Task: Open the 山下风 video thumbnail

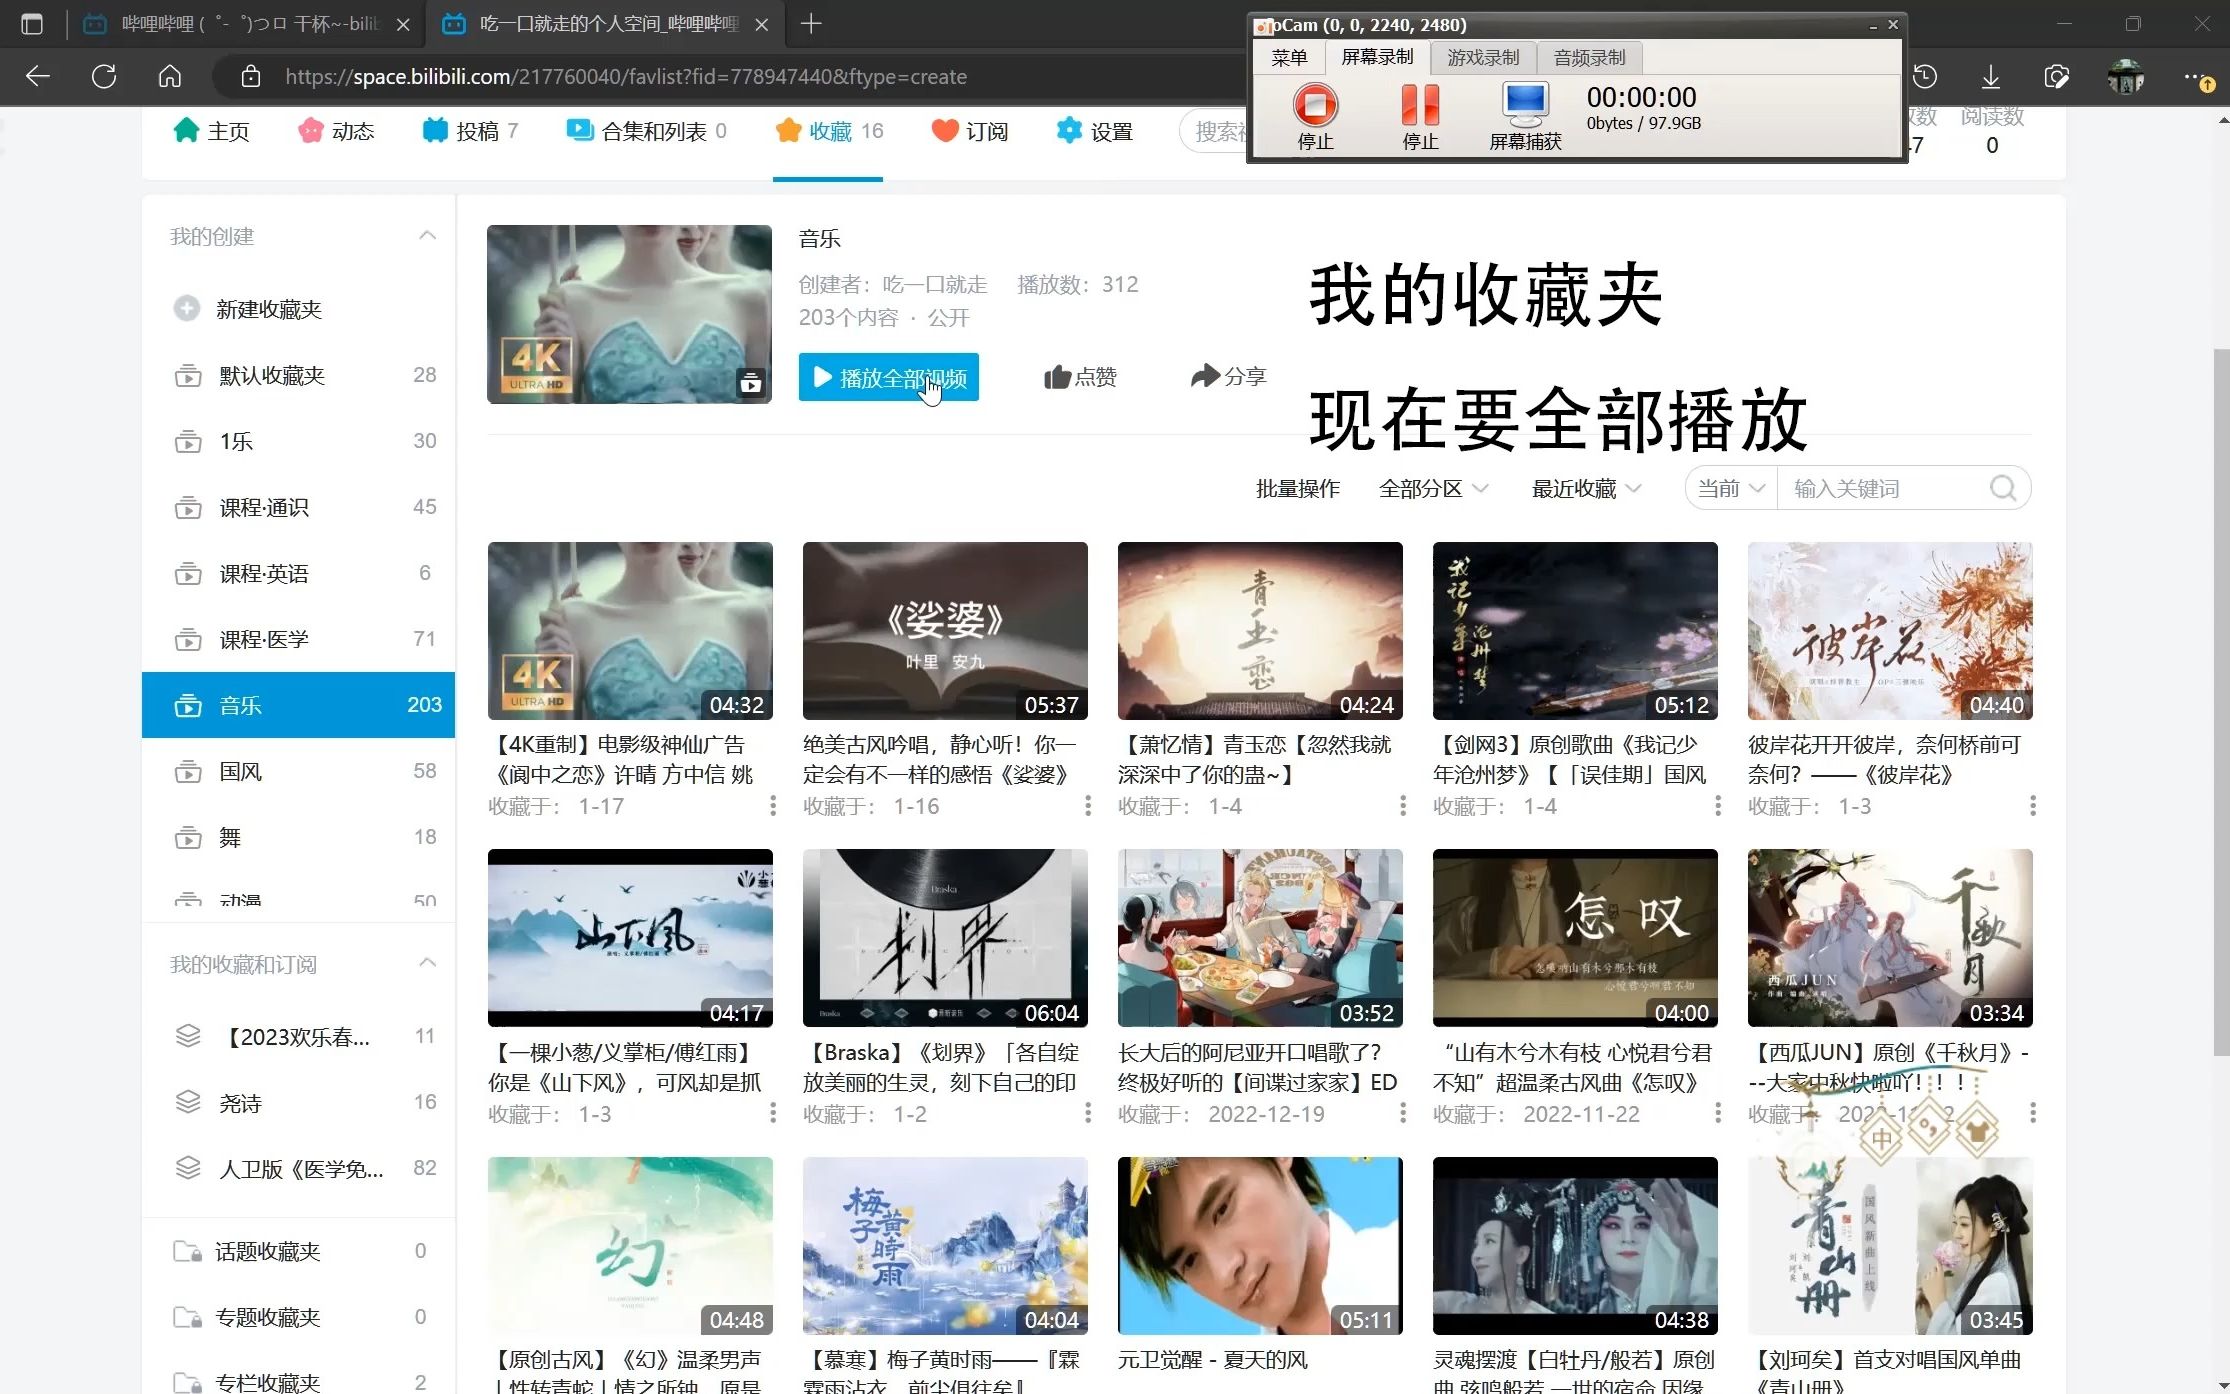Action: point(630,938)
